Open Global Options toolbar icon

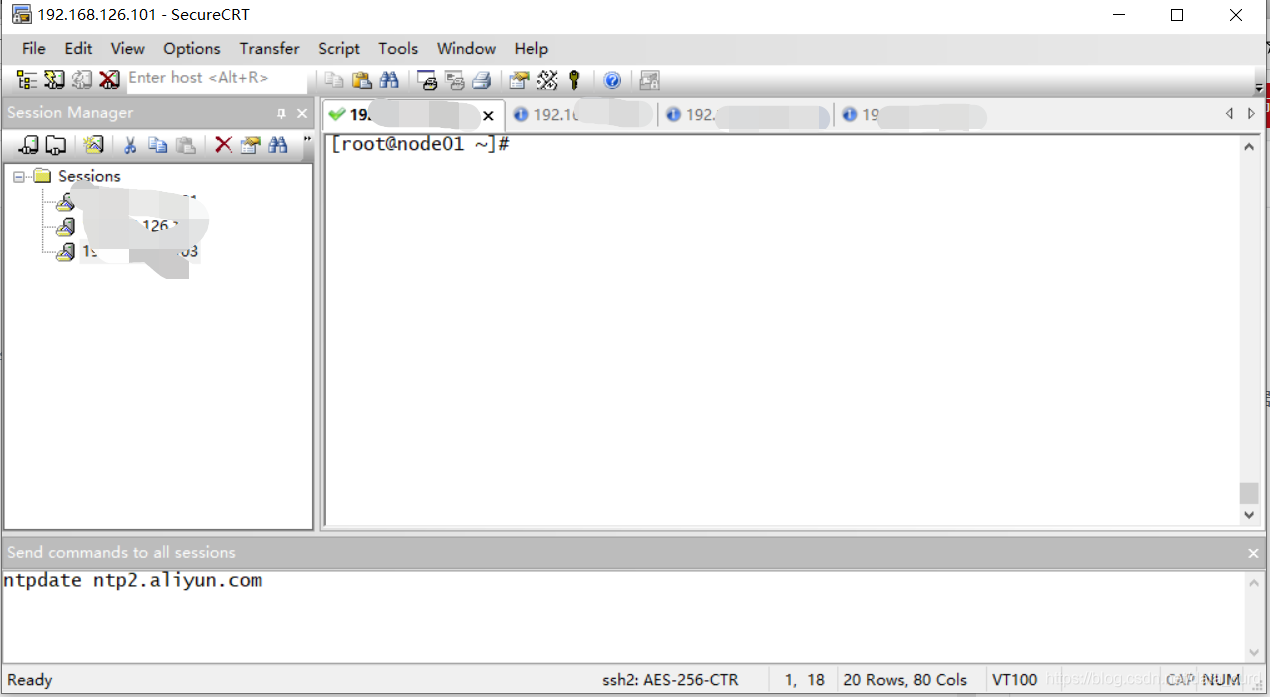pyautogui.click(x=547, y=80)
